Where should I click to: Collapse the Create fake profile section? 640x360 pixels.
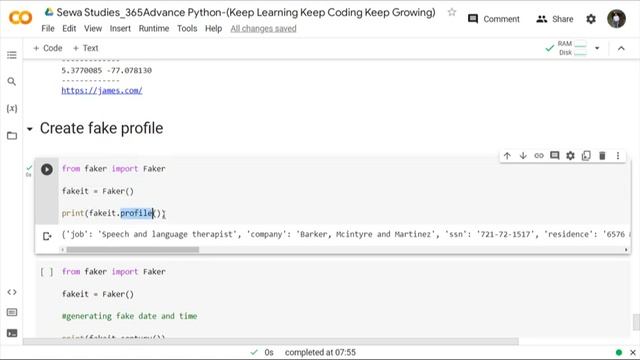[29, 129]
